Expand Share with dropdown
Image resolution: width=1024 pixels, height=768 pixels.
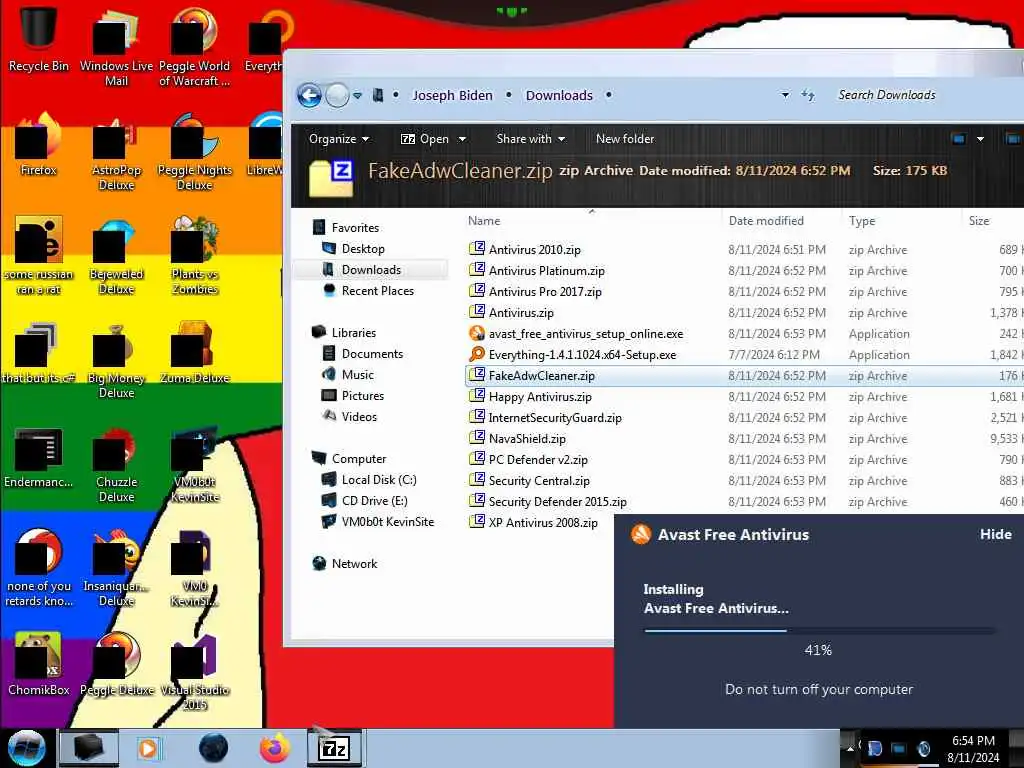[531, 139]
